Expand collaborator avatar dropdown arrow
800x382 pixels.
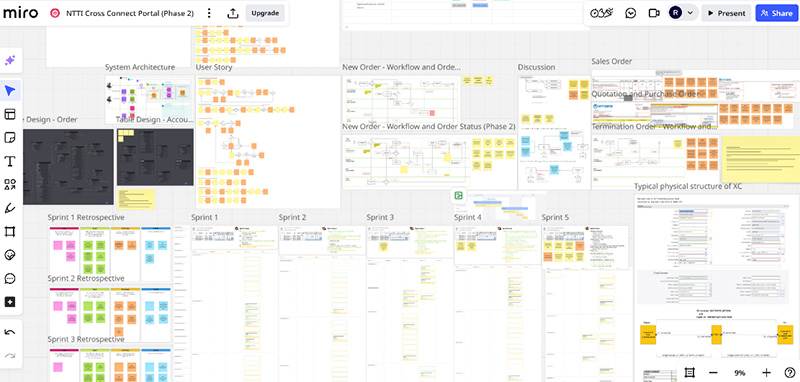click(690, 13)
